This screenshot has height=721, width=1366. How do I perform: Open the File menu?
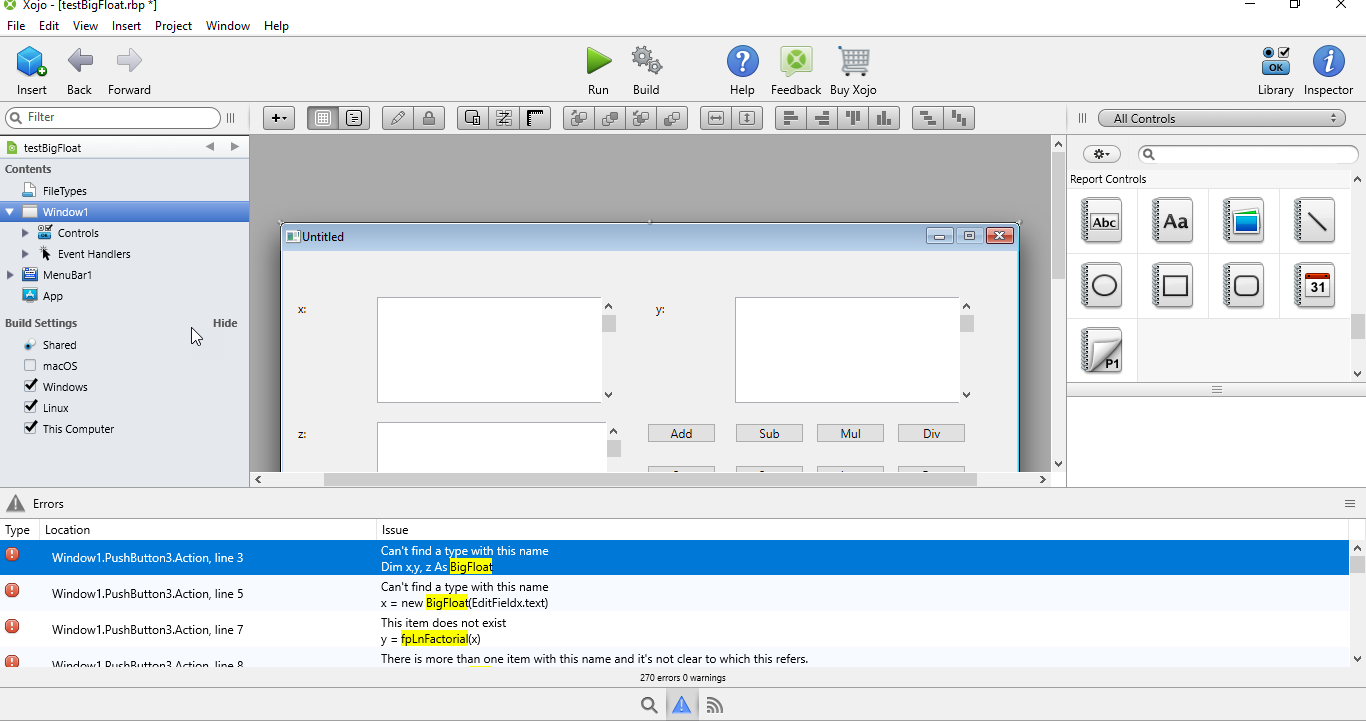(x=16, y=26)
